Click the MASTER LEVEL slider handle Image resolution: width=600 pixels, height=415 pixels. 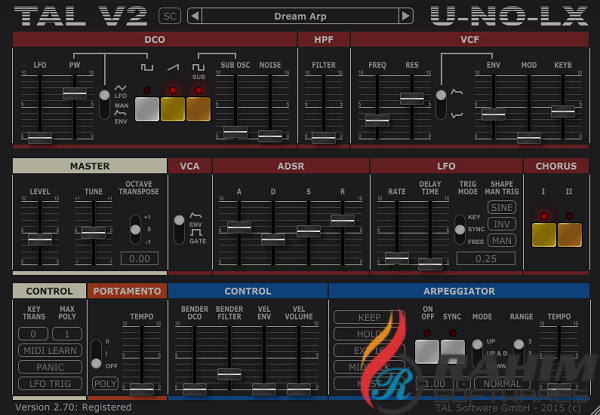pos(40,239)
